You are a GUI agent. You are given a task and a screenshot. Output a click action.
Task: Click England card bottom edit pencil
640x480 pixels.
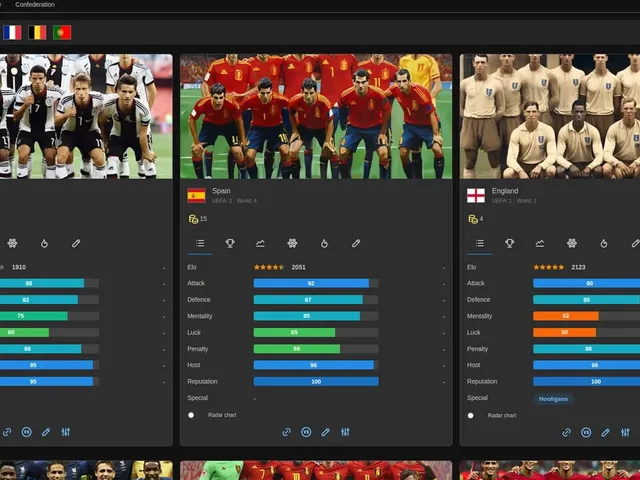click(x=605, y=432)
